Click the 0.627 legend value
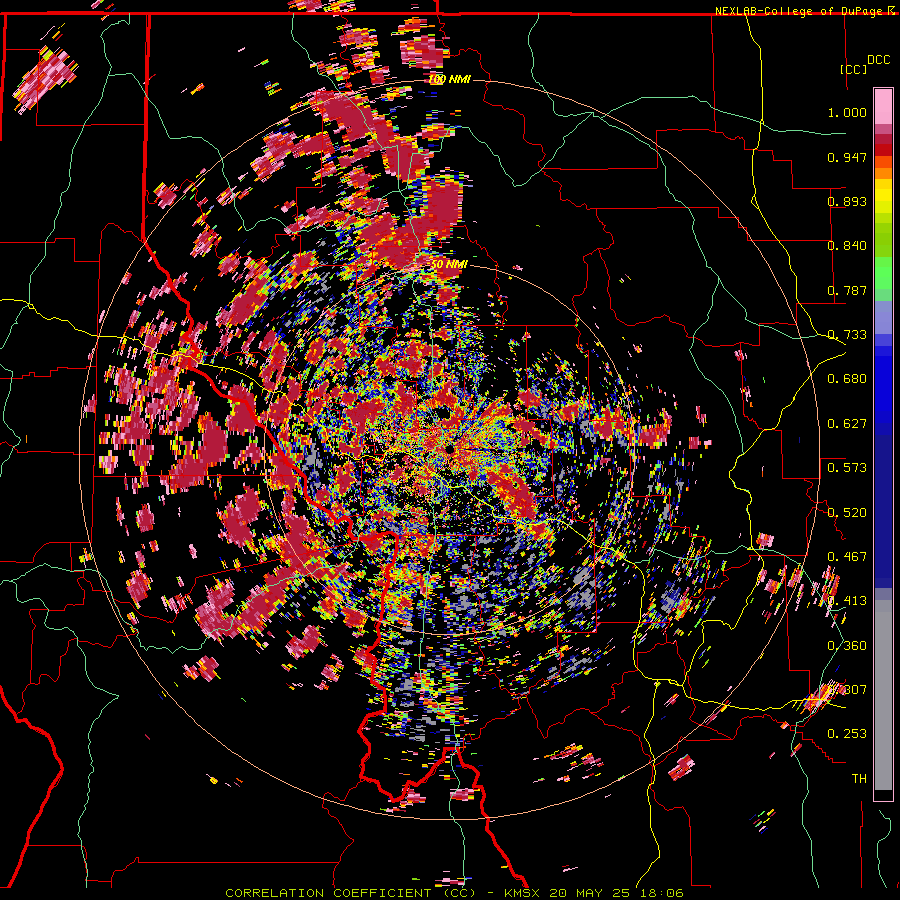Image resolution: width=900 pixels, height=900 pixels. click(847, 424)
